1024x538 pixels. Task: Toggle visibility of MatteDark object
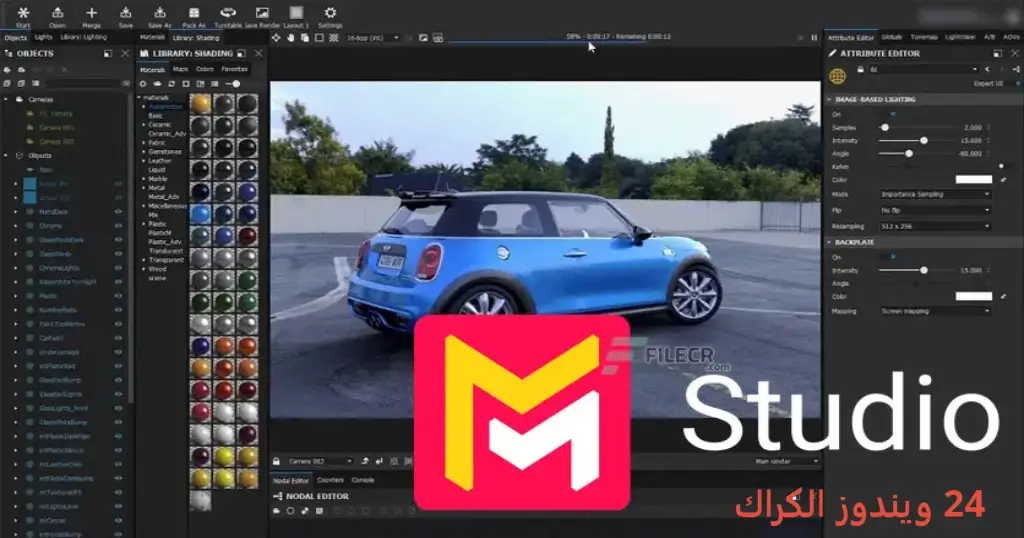(118, 212)
